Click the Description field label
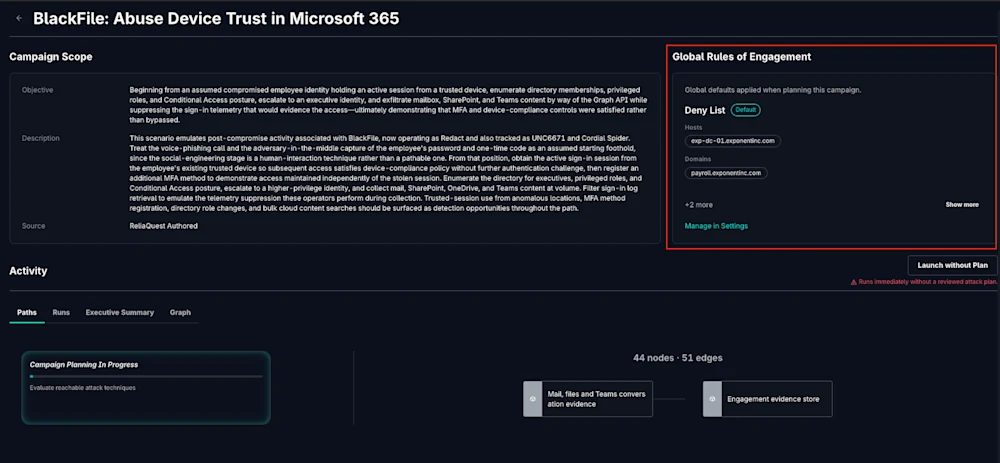This screenshot has height=463, width=1000. click(x=41, y=138)
